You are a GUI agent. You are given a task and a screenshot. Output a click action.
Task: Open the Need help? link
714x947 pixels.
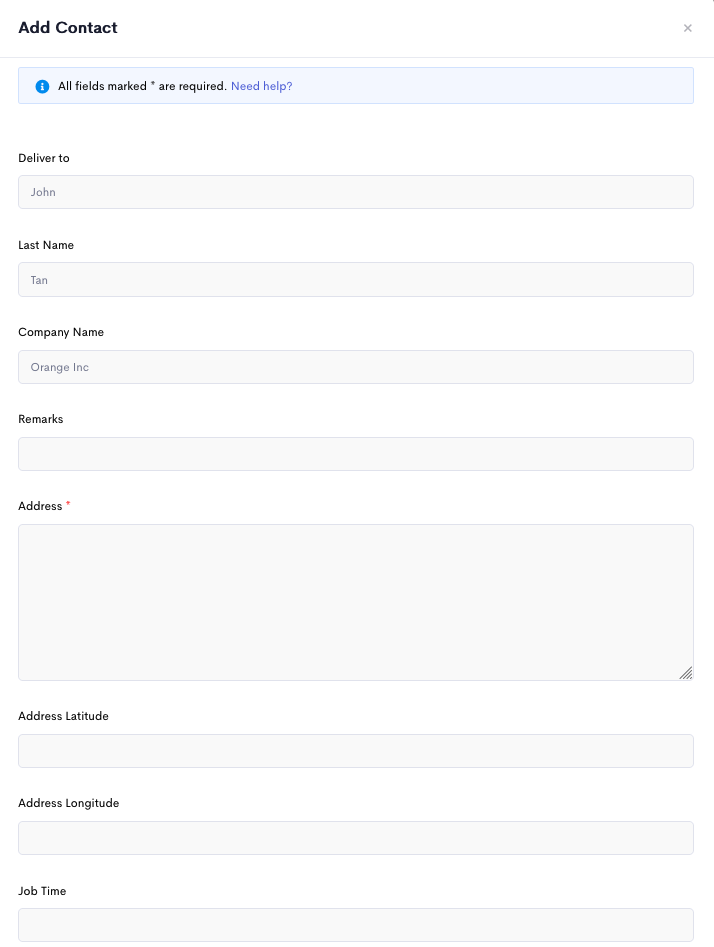pos(262,86)
